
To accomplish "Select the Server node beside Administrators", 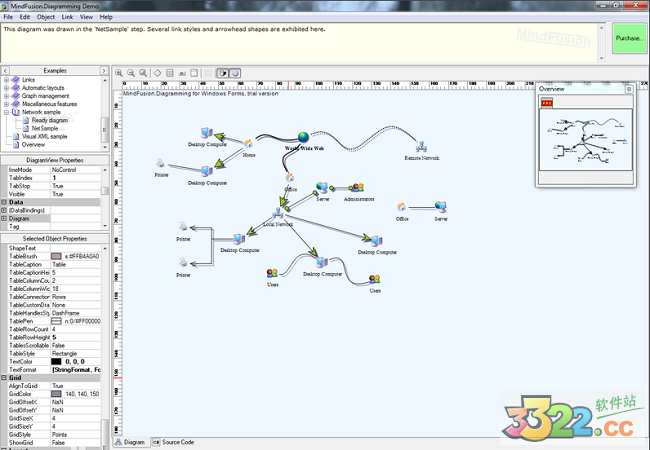I will tap(322, 188).
